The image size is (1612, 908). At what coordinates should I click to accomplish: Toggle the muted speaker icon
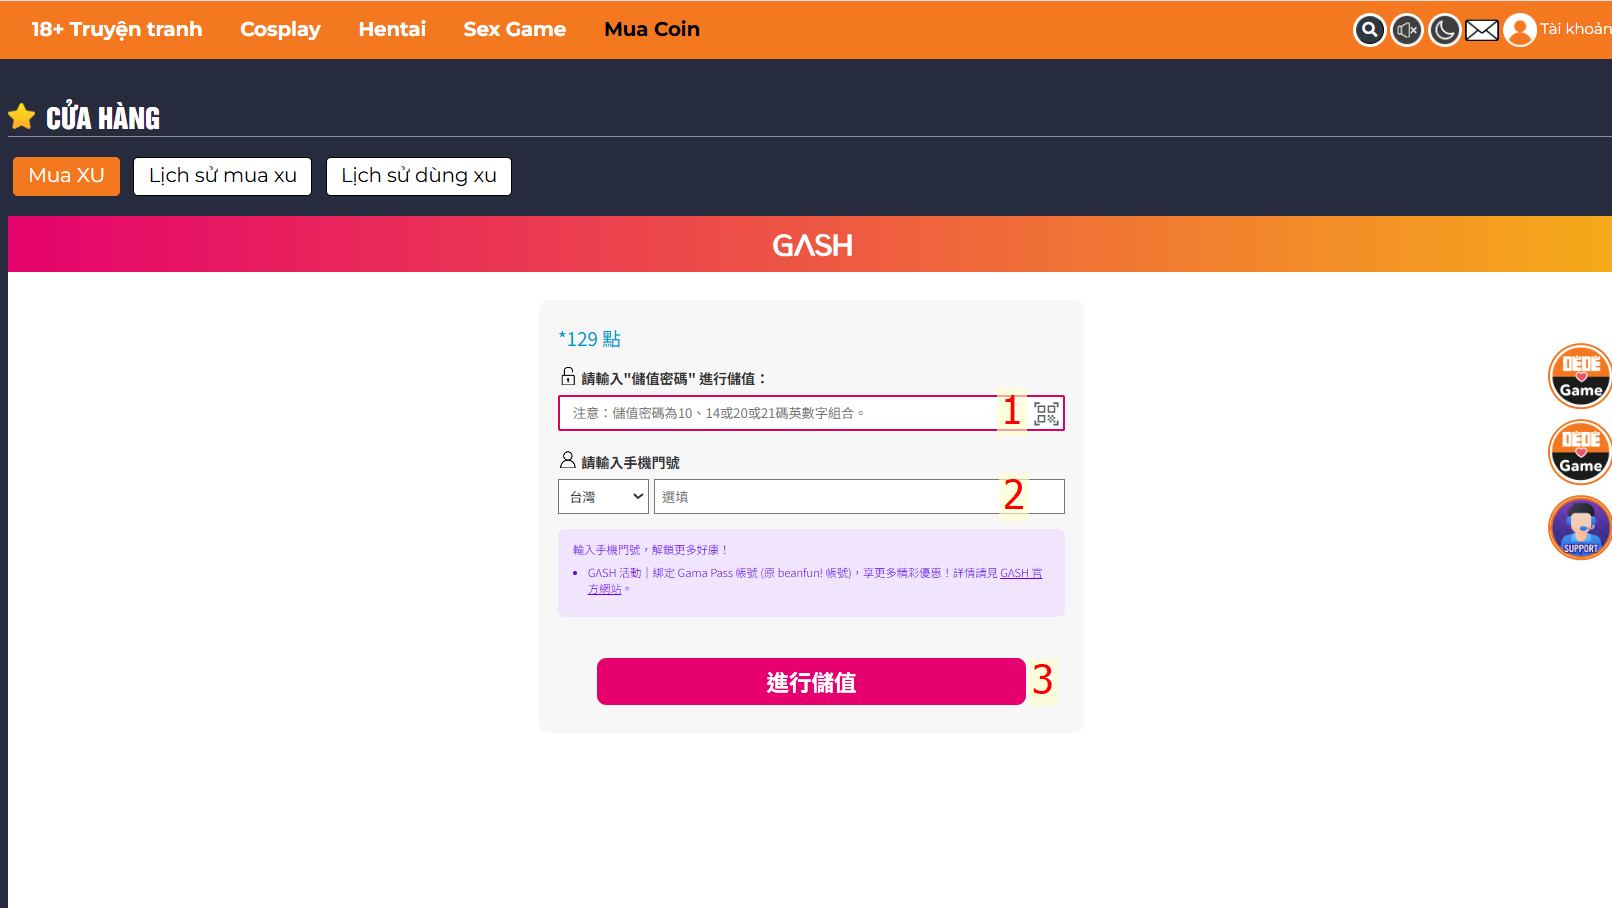point(1406,30)
